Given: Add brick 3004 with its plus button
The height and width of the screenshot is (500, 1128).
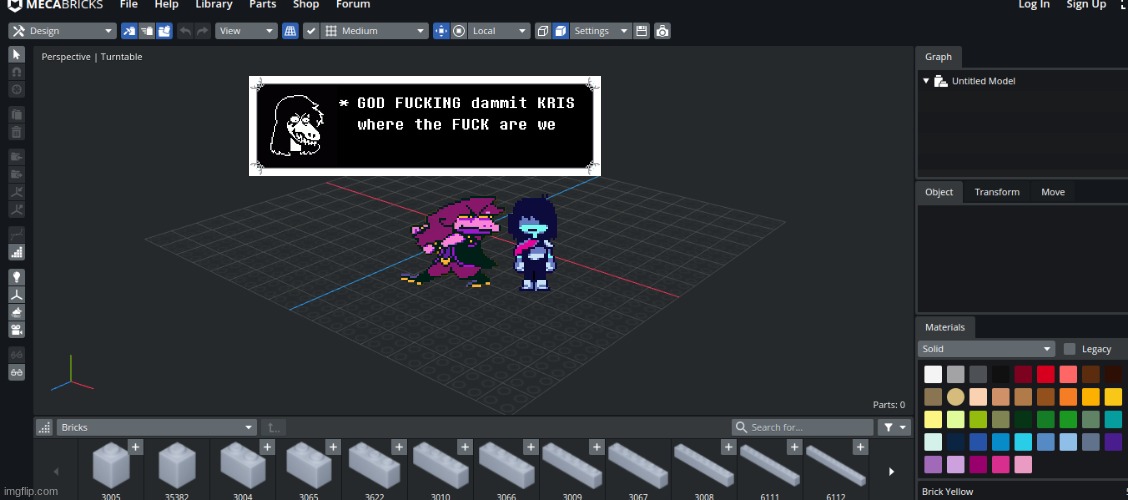Looking at the screenshot, I should tap(267, 447).
